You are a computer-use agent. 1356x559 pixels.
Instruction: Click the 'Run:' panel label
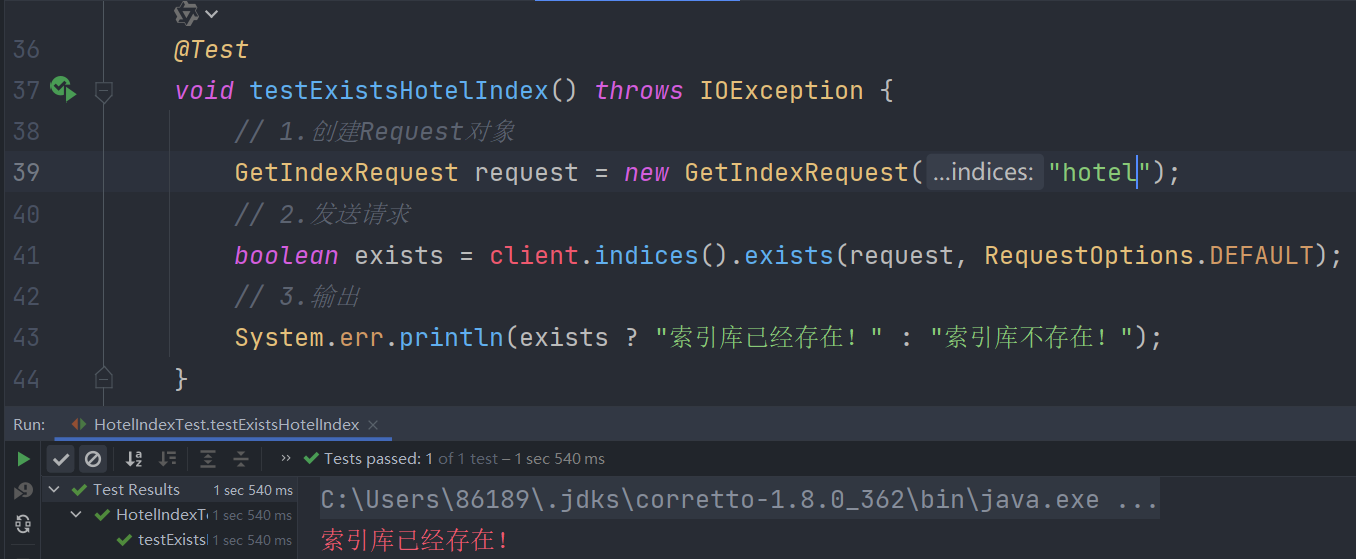[x=29, y=425]
